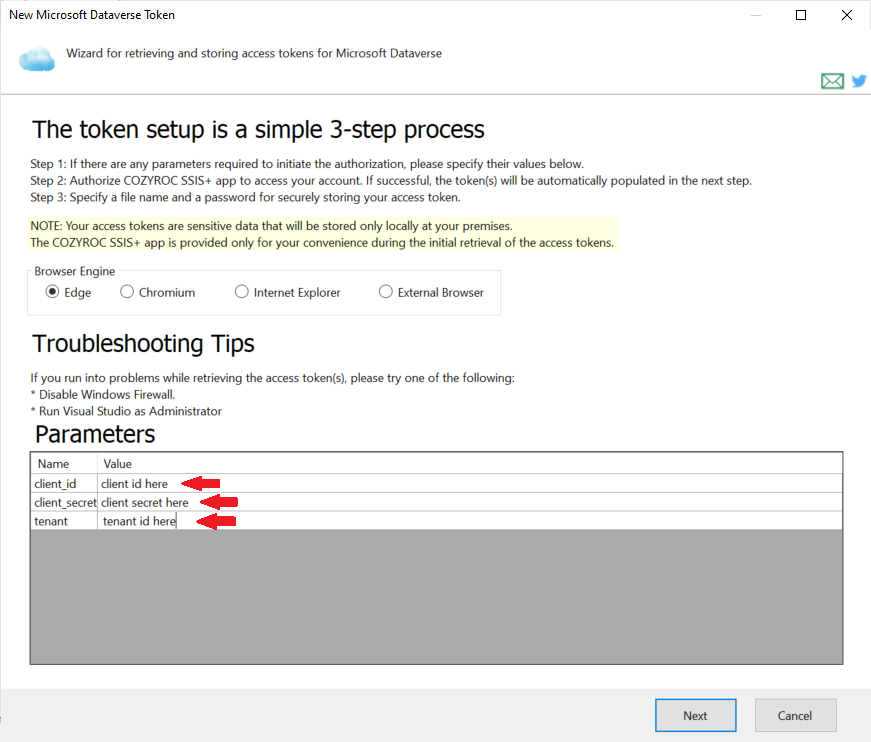
Task: Close the New Microsoft Dataverse Token window
Action: (847, 15)
